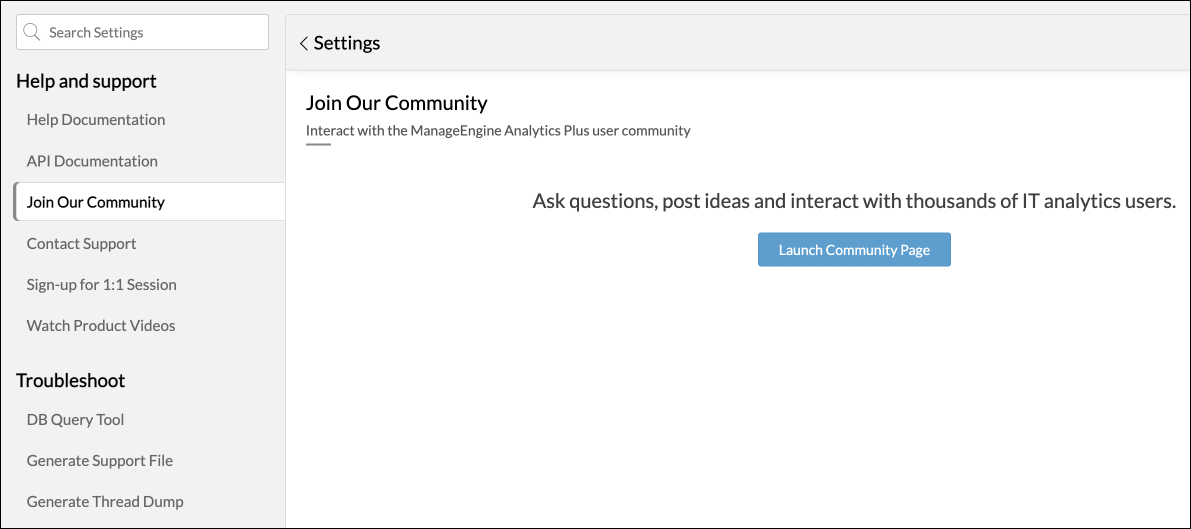Click the 'Ask questions, post ideas' text
Viewport: 1191px width, 529px height.
(x=853, y=202)
